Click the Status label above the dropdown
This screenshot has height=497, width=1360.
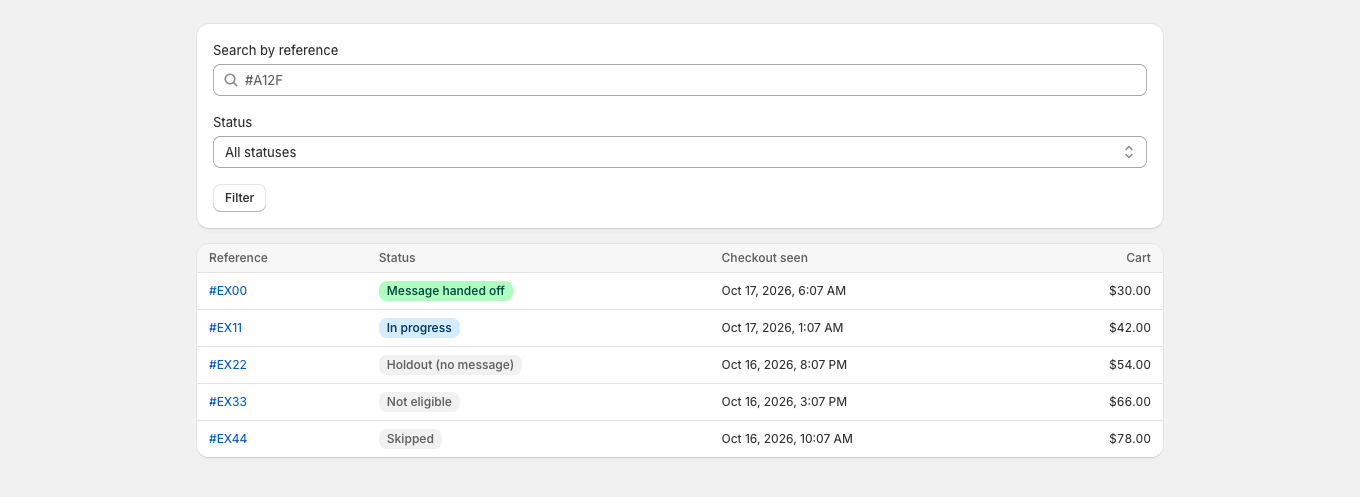click(232, 122)
